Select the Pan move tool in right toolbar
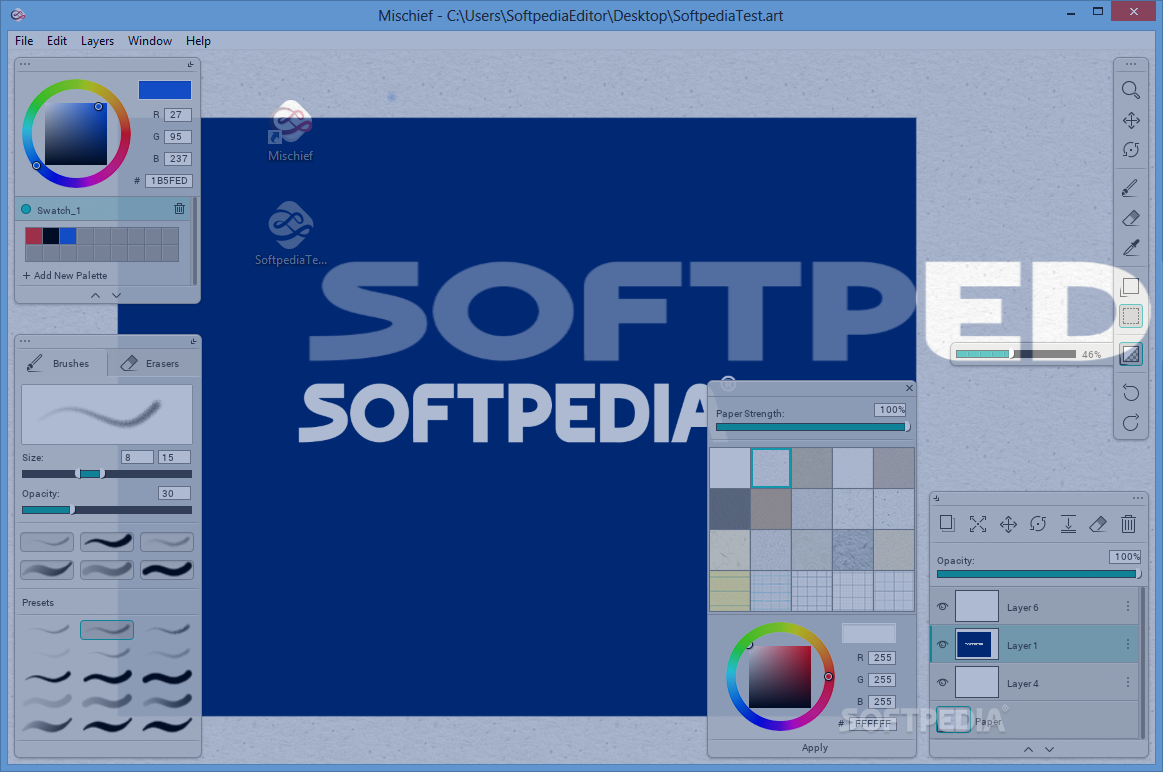1163x772 pixels. pos(1130,120)
